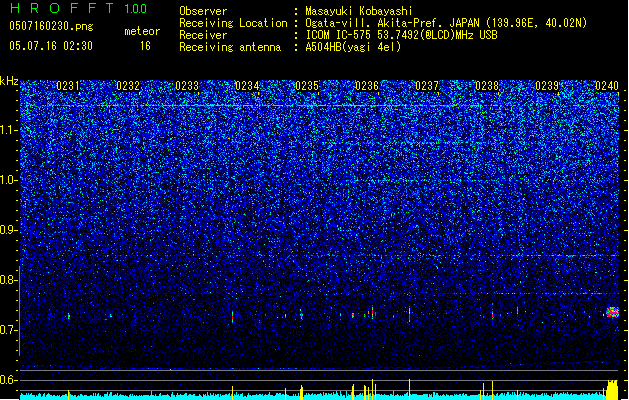
Task: Select the Ogata-vill. Akita-Pref. JAPAN location text
Action: pos(446,23)
